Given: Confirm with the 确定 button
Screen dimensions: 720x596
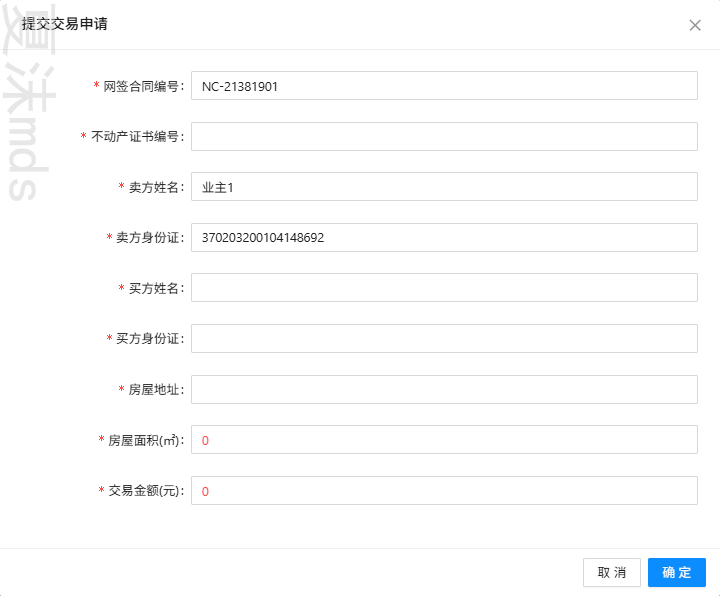Looking at the screenshot, I should coord(676,573).
